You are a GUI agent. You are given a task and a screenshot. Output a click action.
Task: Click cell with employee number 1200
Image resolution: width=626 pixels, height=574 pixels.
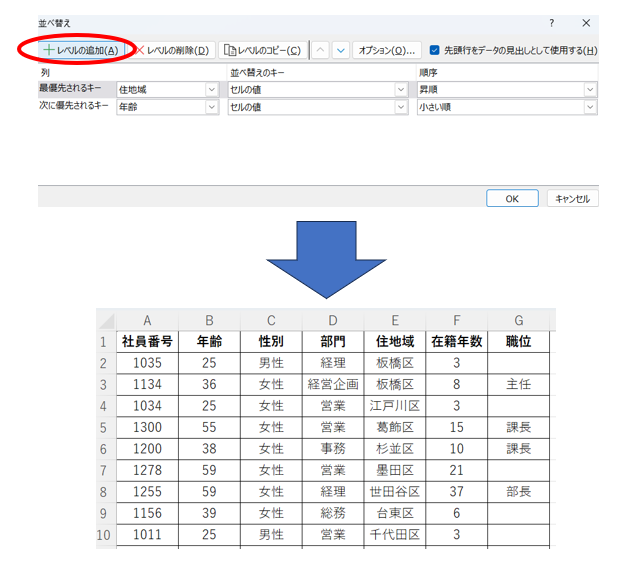point(147,449)
